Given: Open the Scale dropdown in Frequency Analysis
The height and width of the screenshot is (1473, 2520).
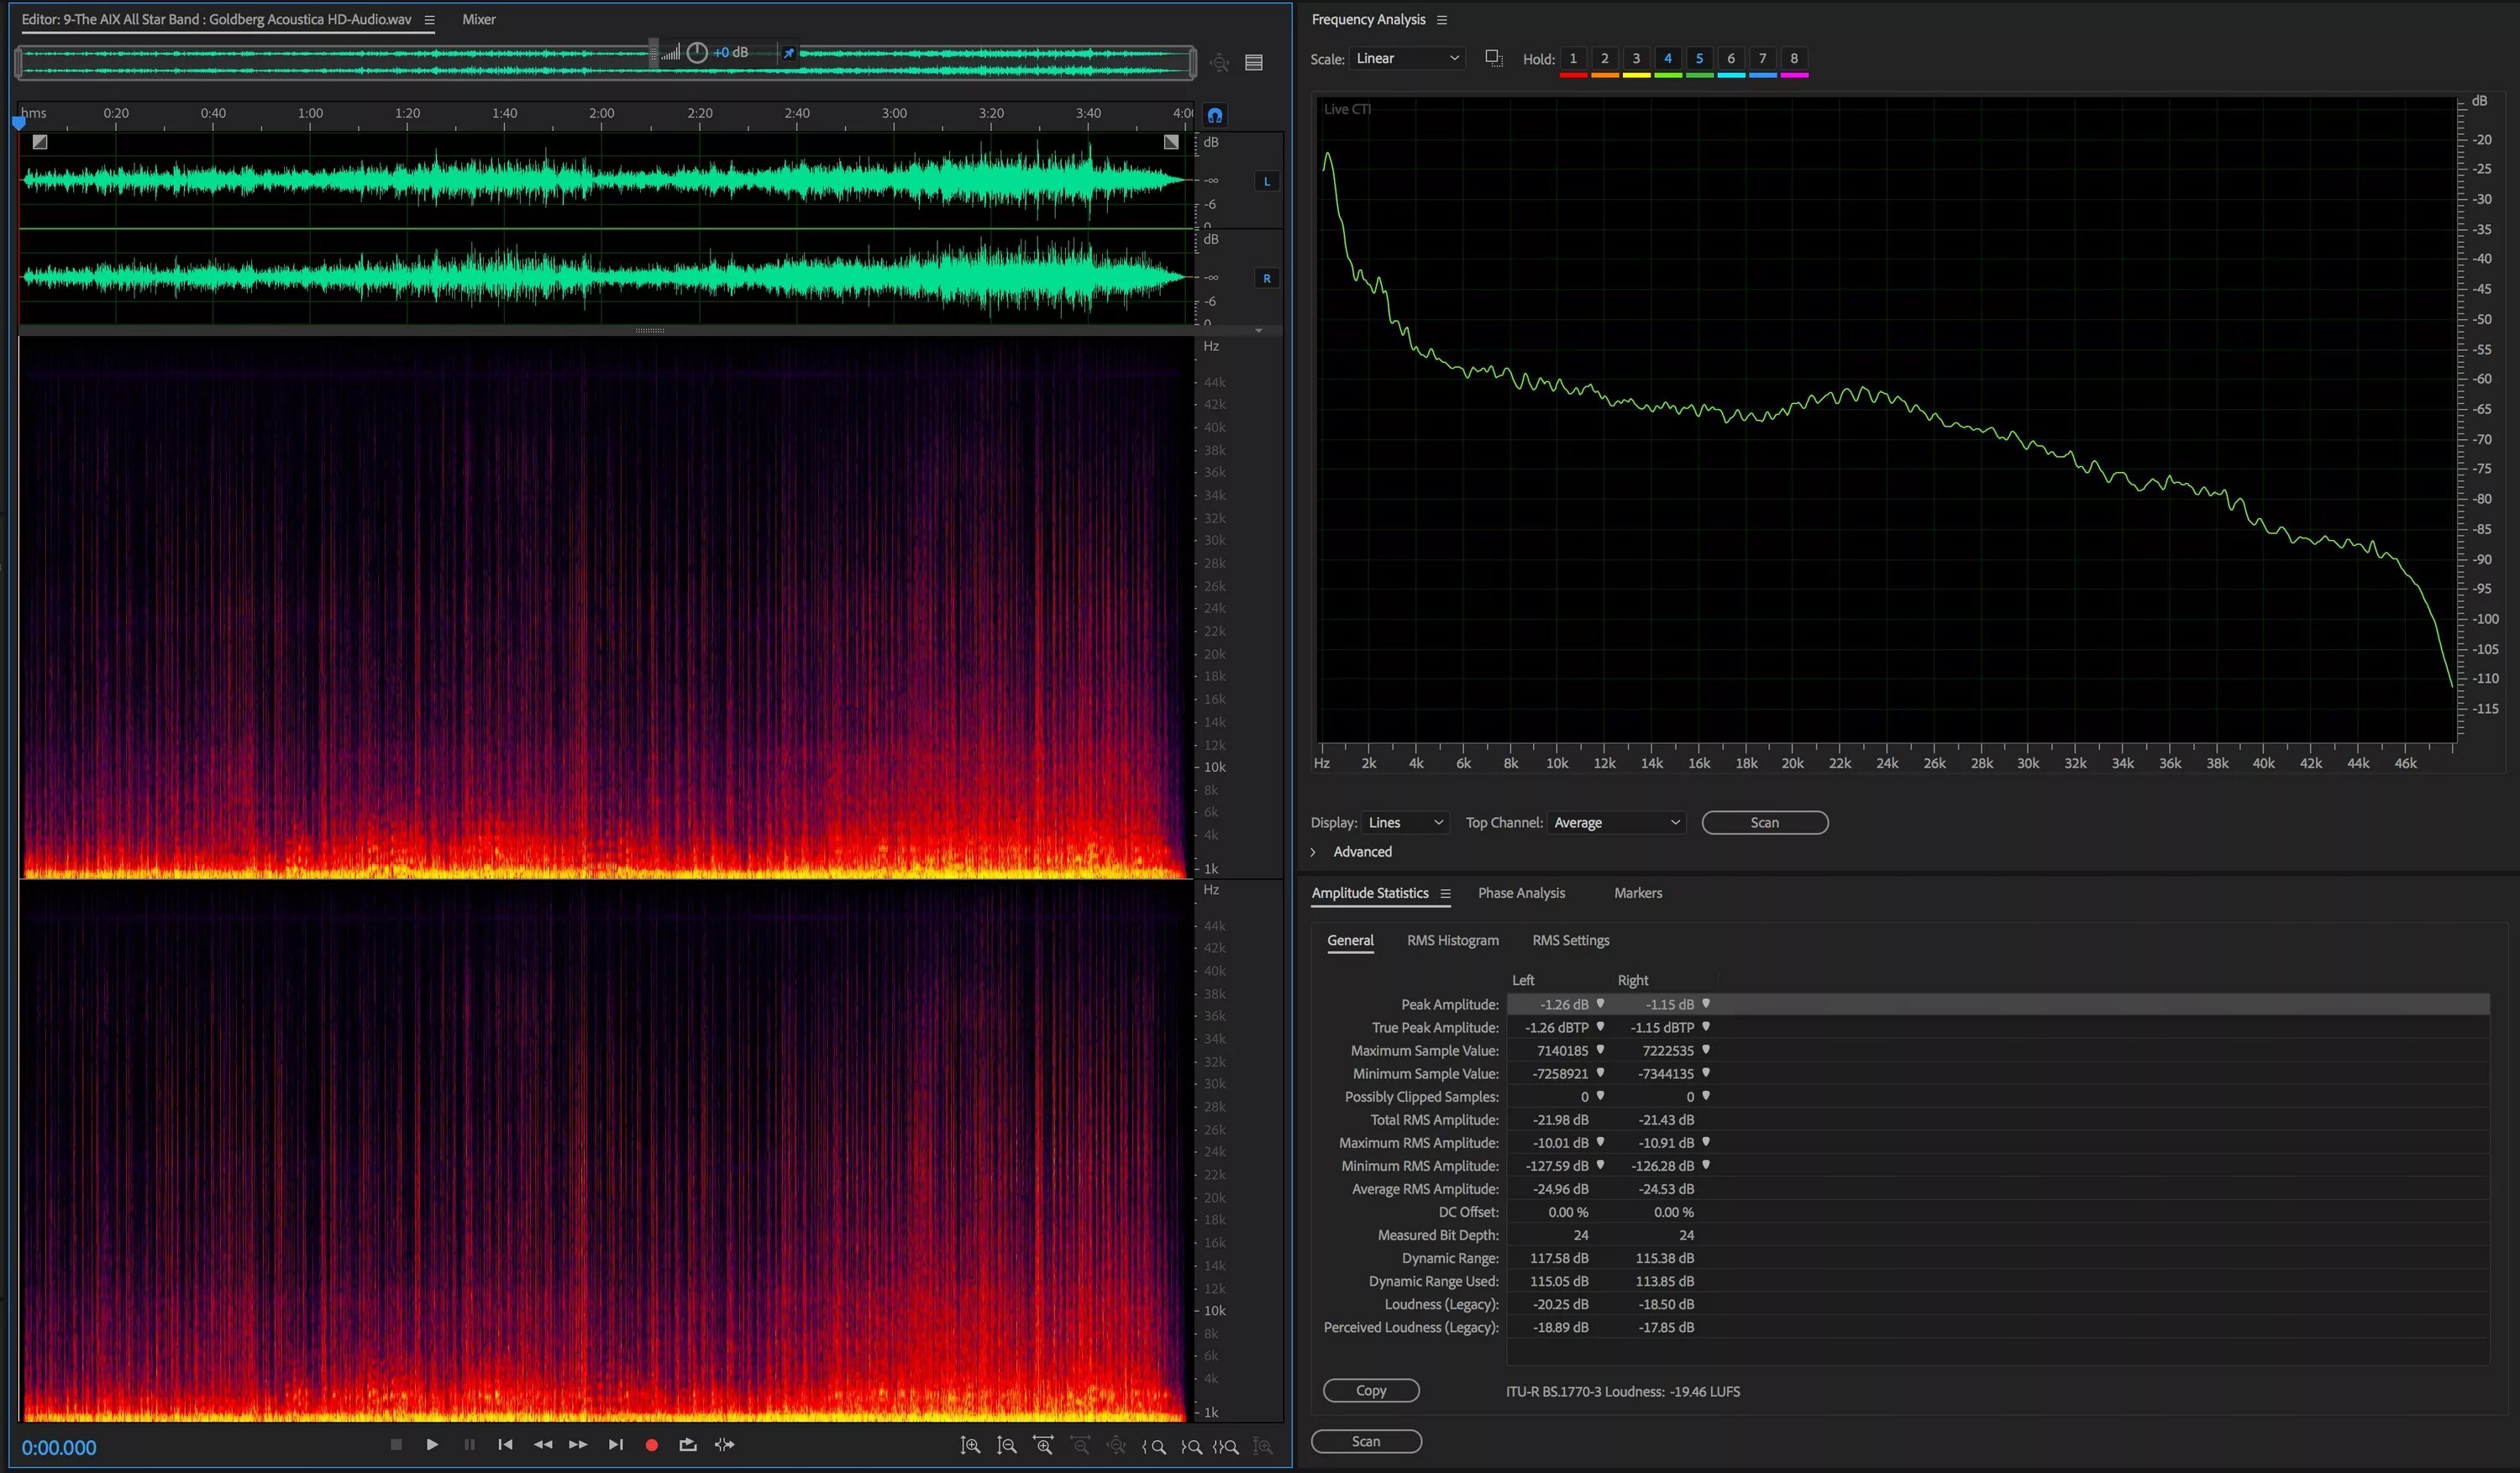Looking at the screenshot, I should pyautogui.click(x=1404, y=58).
